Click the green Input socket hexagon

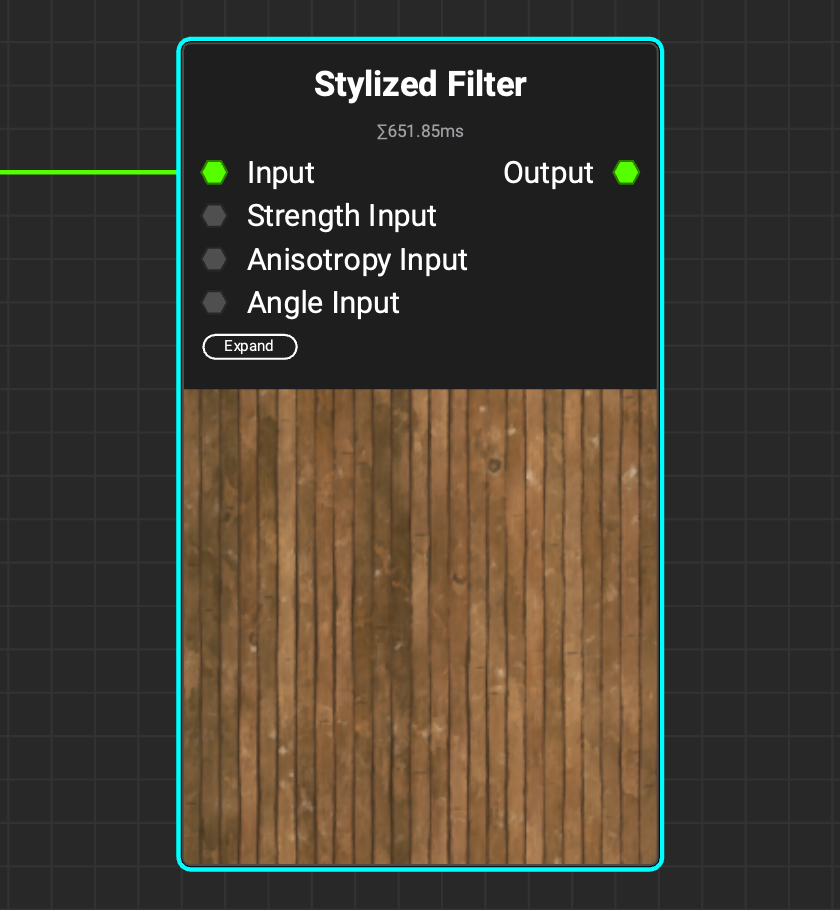214,172
